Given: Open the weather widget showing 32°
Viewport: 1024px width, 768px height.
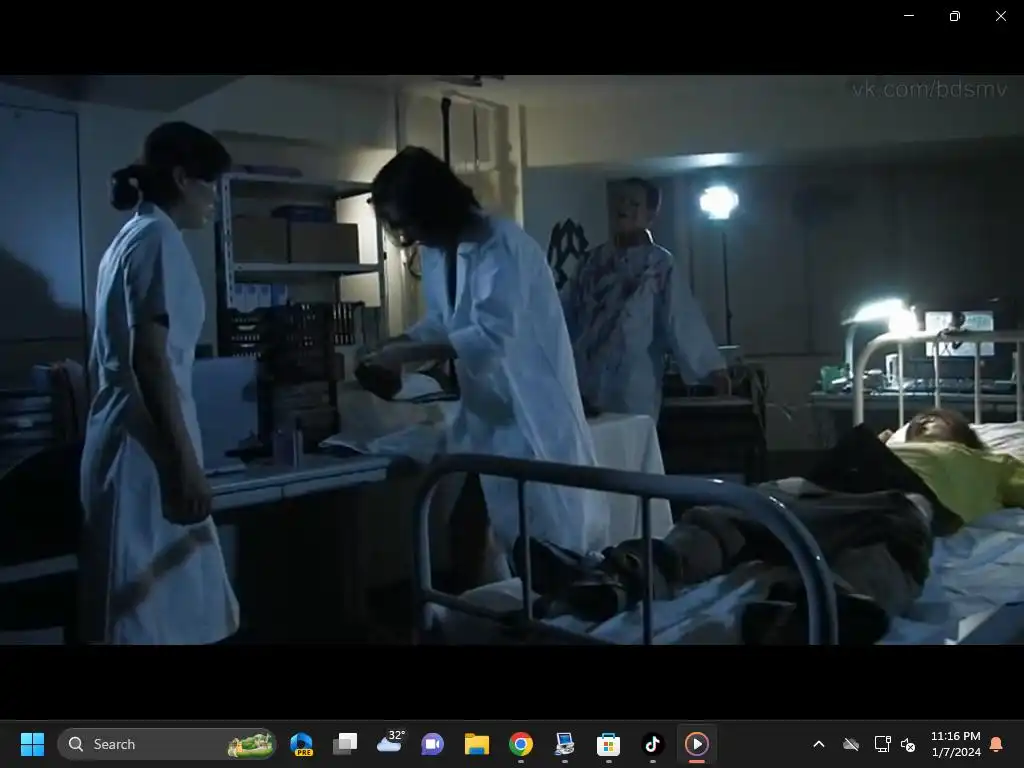Looking at the screenshot, I should (x=390, y=743).
